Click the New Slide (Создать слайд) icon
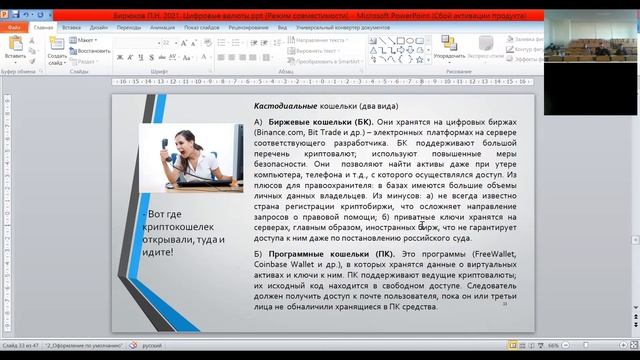This screenshot has width=640, height=360. coord(56,44)
